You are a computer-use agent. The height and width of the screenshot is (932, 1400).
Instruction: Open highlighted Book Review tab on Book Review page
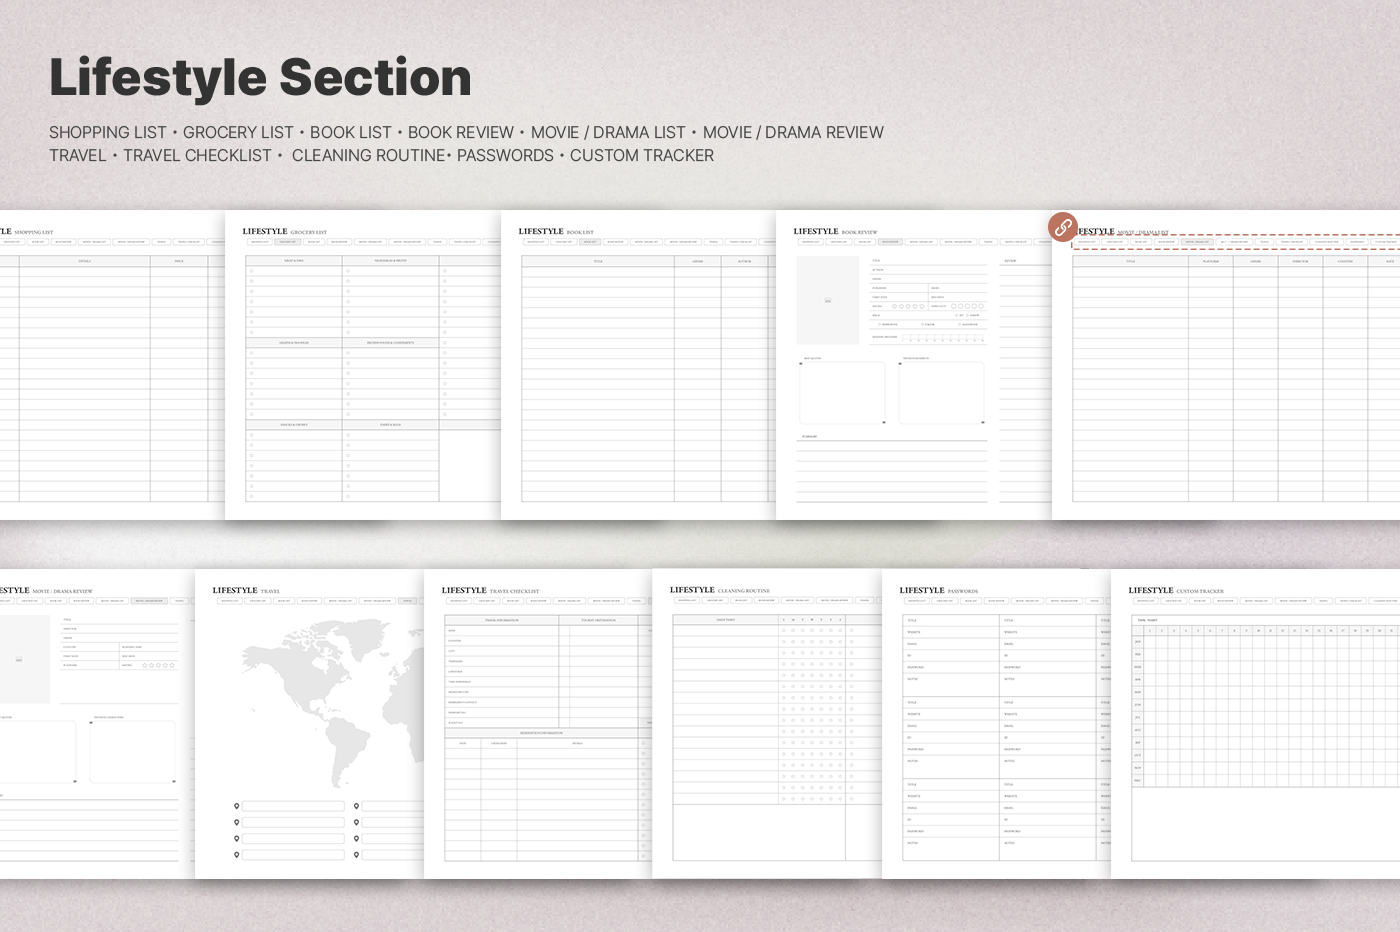890,242
